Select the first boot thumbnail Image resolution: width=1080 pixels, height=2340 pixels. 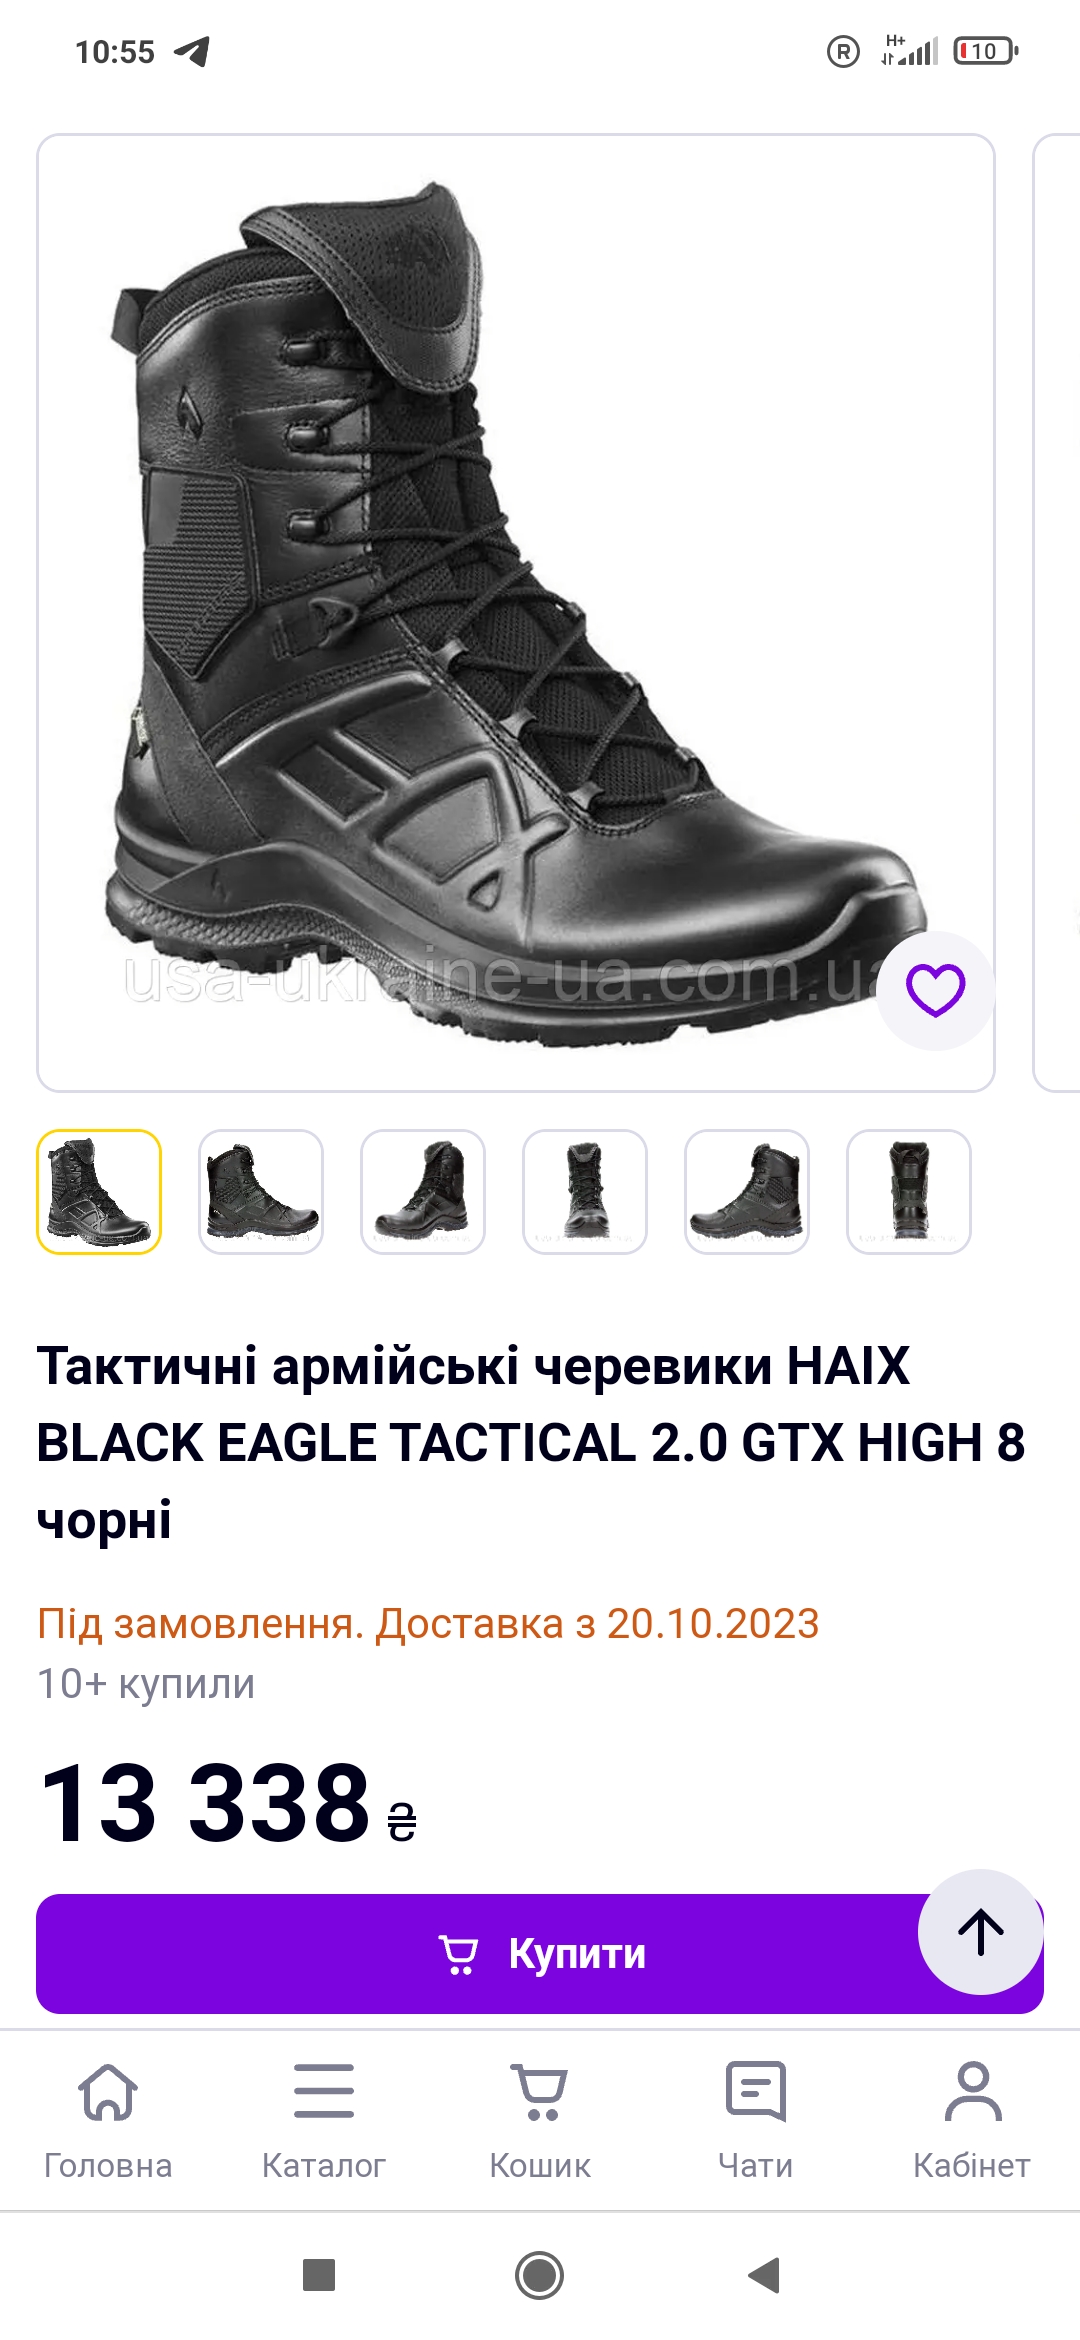[99, 1192]
